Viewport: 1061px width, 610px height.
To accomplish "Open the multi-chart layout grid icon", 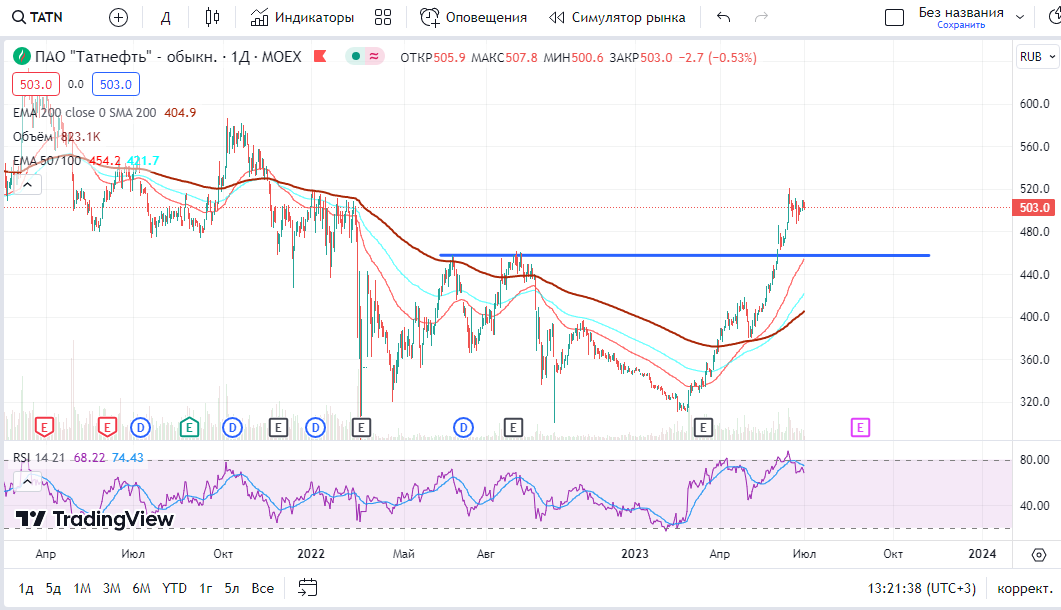I will pos(383,17).
